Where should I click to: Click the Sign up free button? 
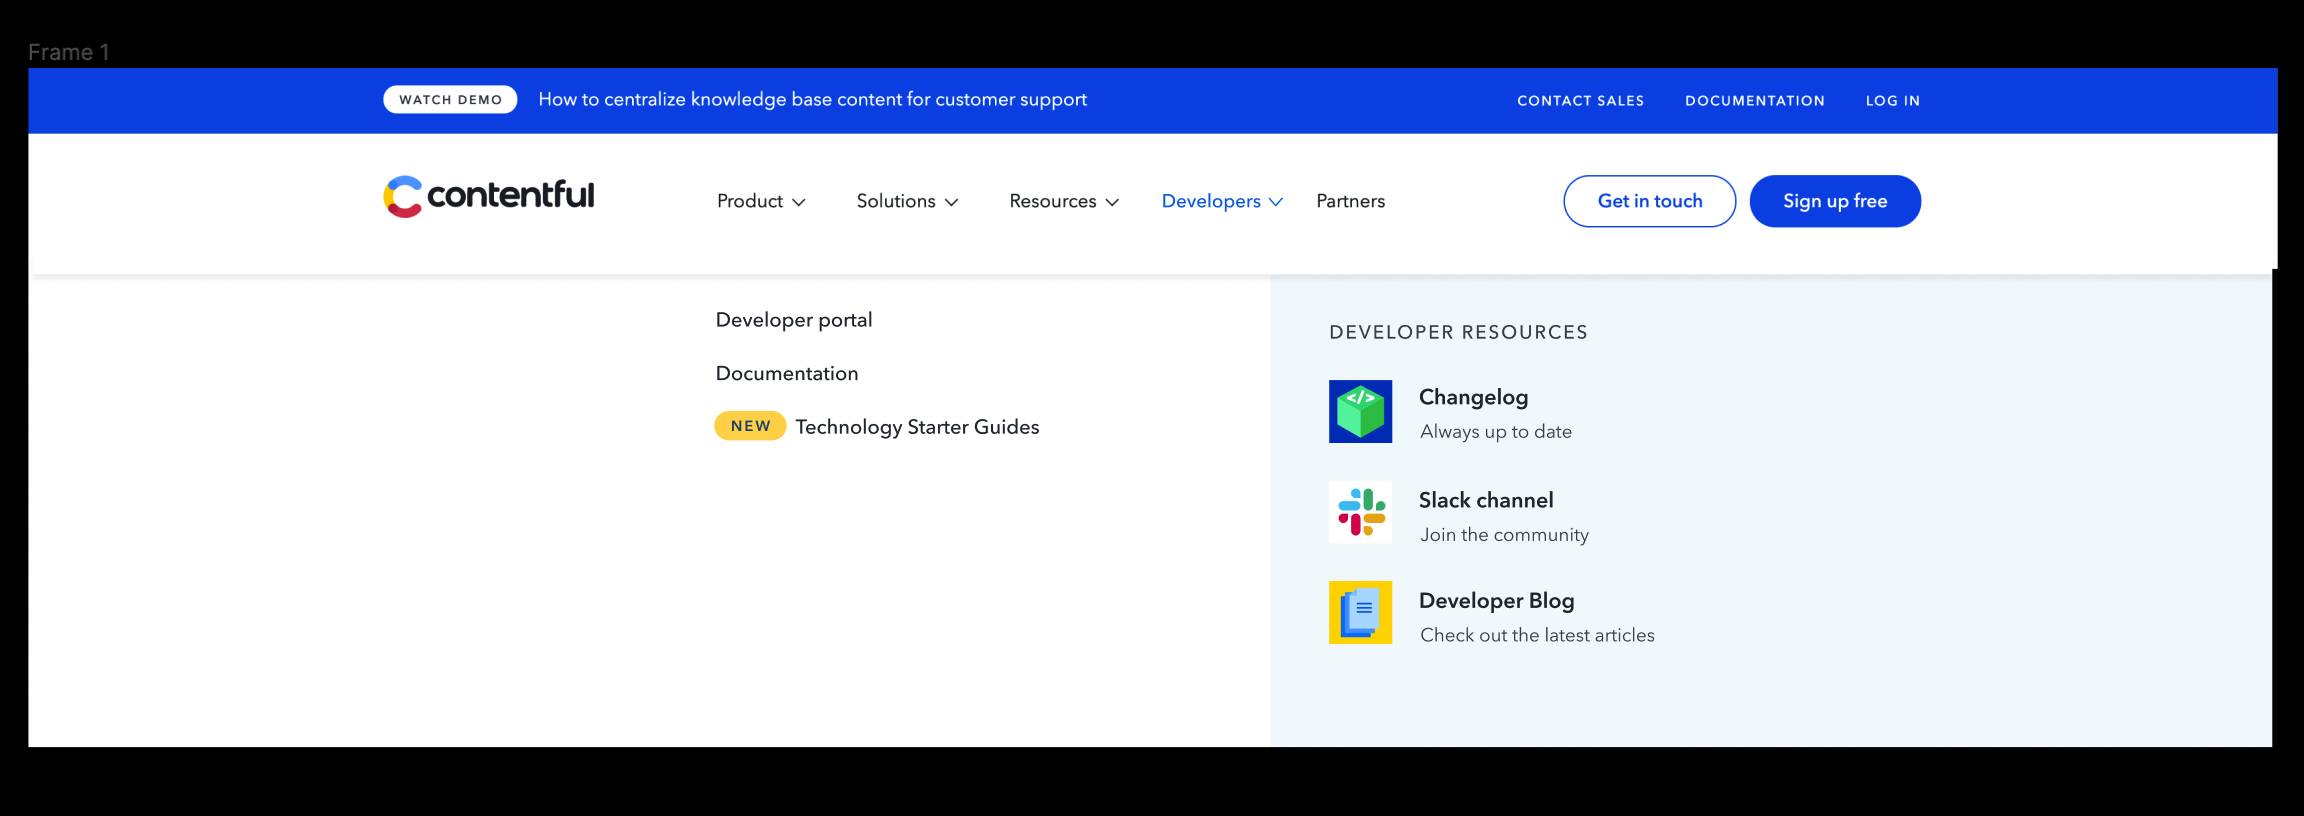point(1835,201)
